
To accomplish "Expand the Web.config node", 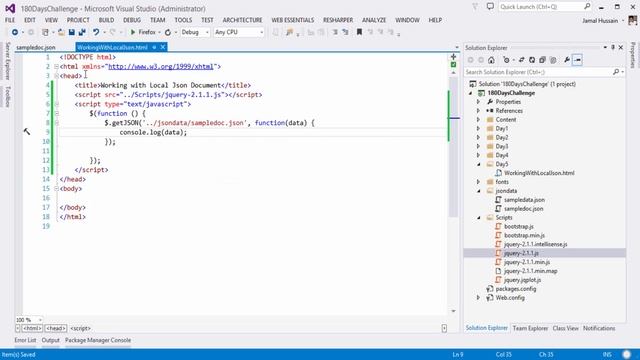I will click(478, 298).
